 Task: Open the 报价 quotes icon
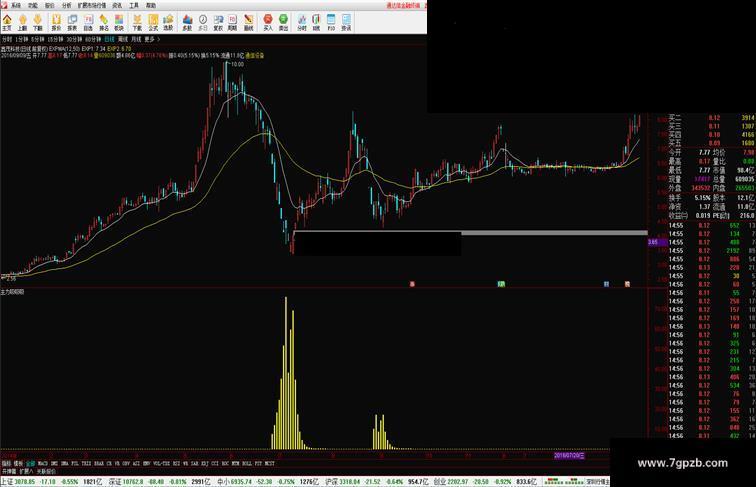56,22
